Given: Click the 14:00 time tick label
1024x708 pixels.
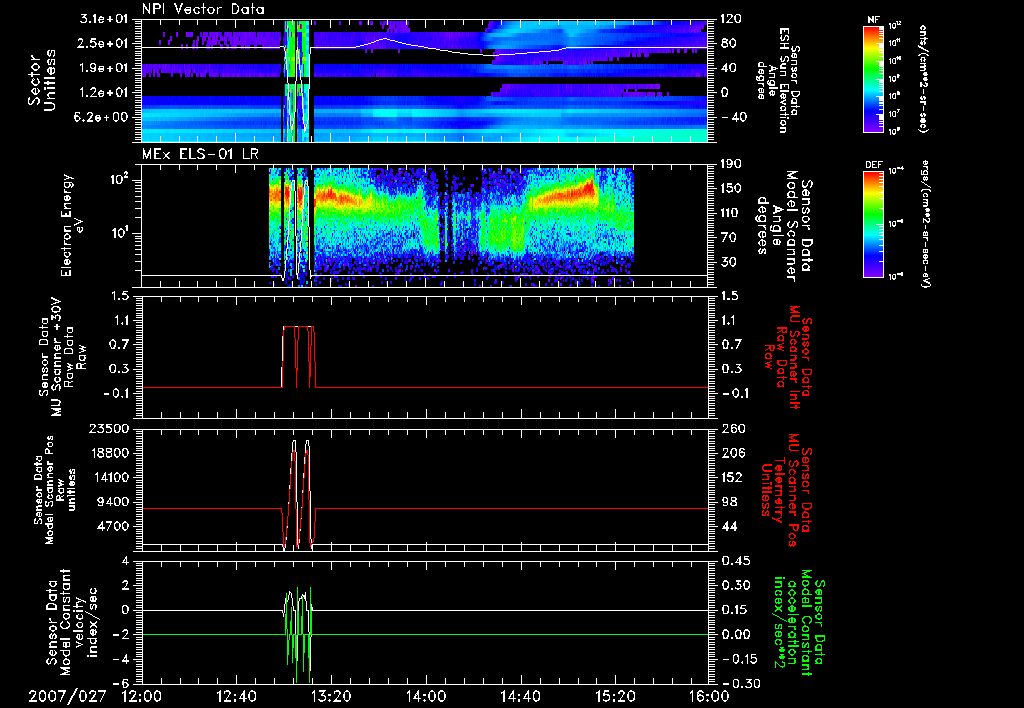Looking at the screenshot, I should [x=426, y=696].
